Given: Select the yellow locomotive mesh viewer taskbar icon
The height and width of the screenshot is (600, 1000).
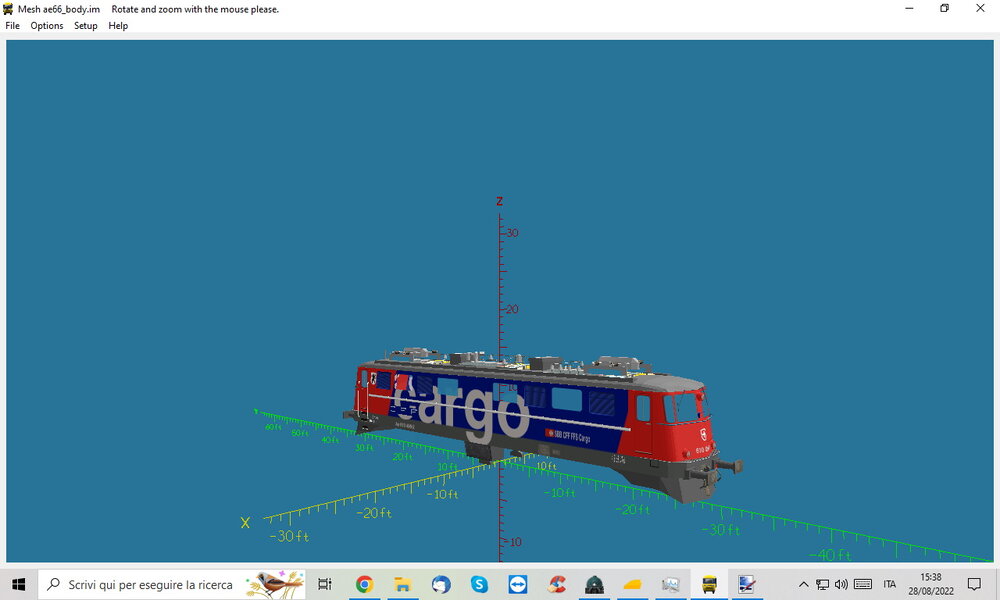Looking at the screenshot, I should 709,584.
